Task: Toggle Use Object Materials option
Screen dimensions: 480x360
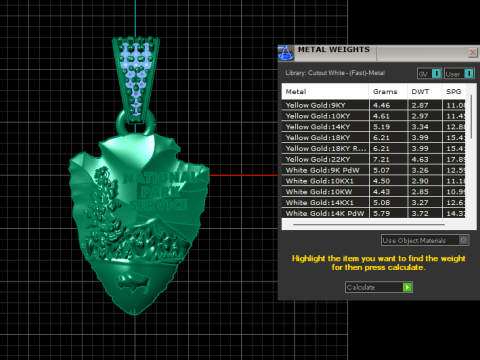Action: point(425,240)
